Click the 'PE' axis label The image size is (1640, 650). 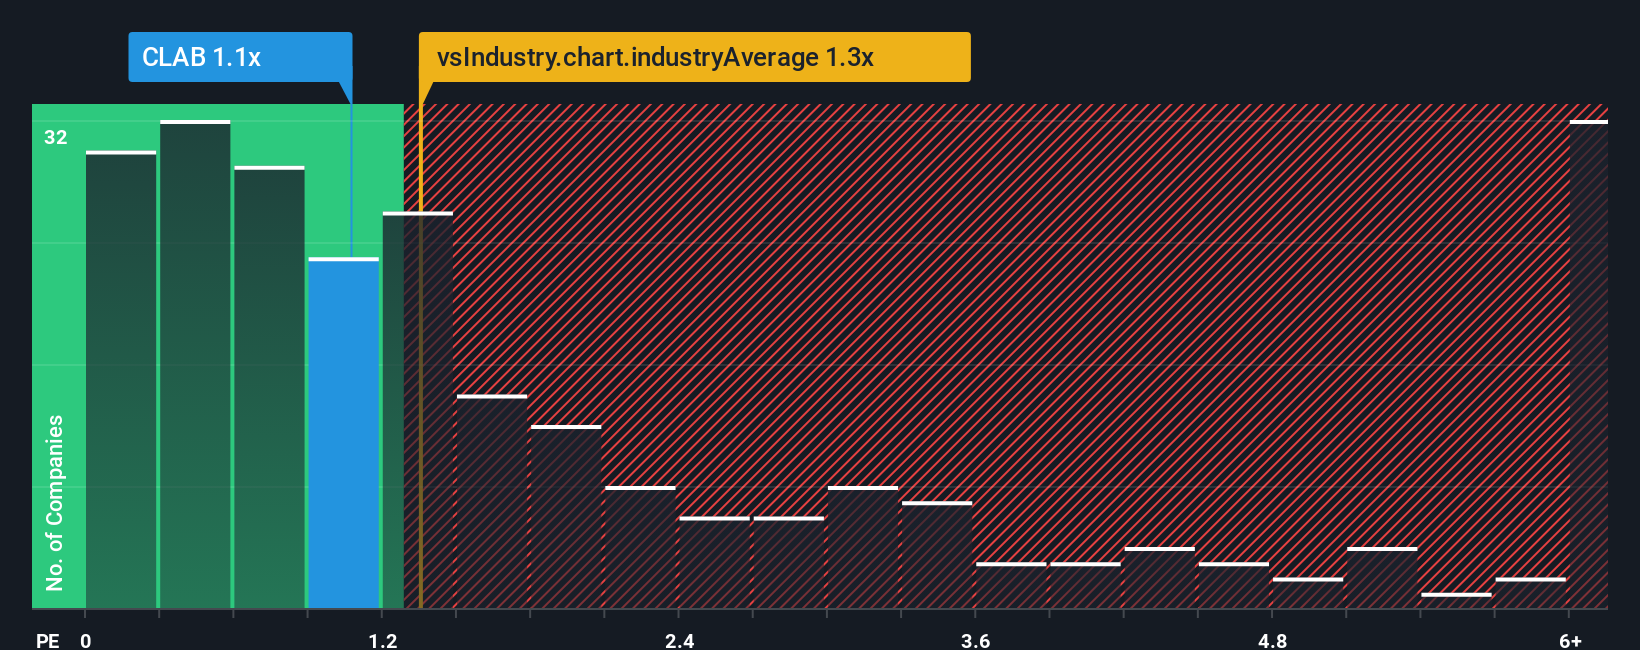[x=48, y=640]
